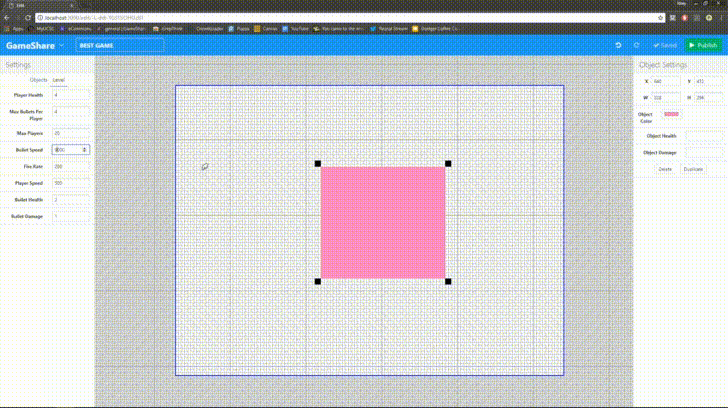Open the pink Object Color swatch
Image resolution: width=728 pixels, height=408 pixels.
[671, 114]
